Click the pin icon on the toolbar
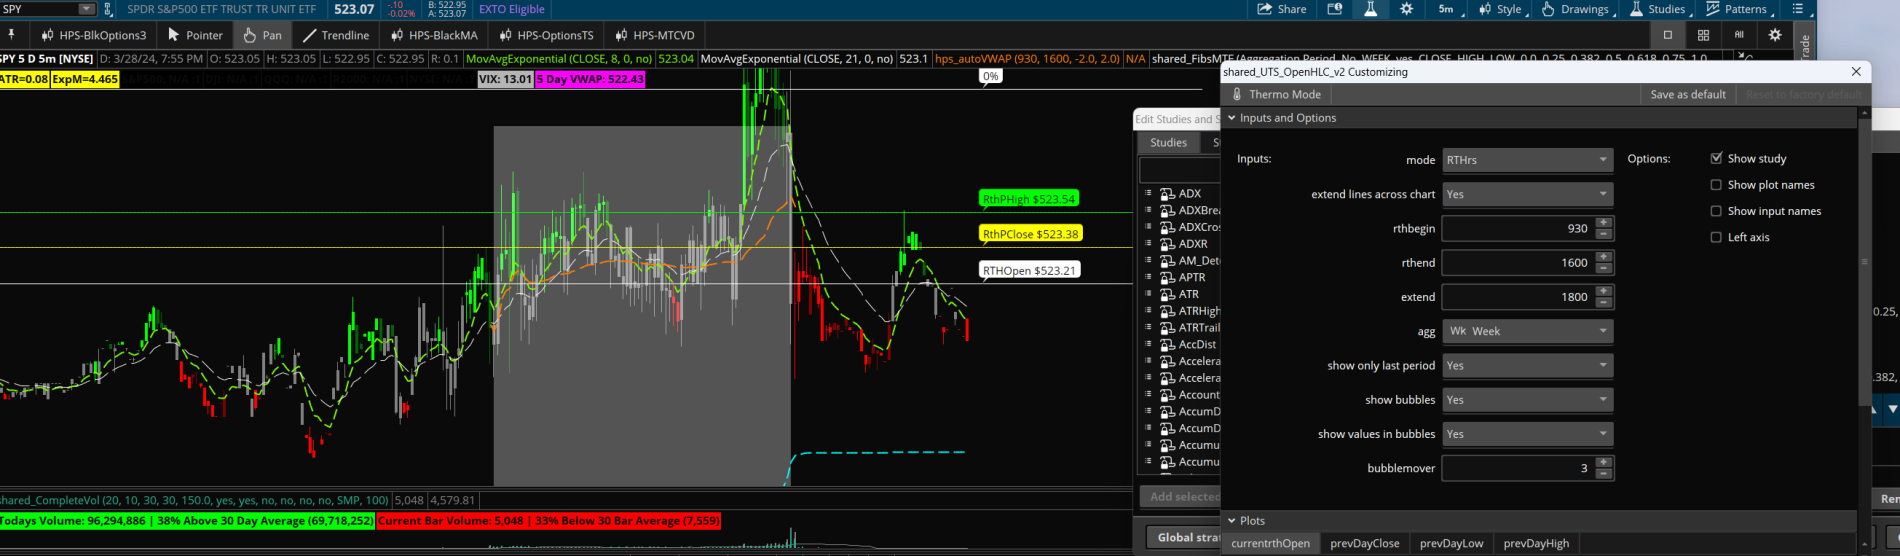The width and height of the screenshot is (1900, 556). pyautogui.click(x=12, y=35)
